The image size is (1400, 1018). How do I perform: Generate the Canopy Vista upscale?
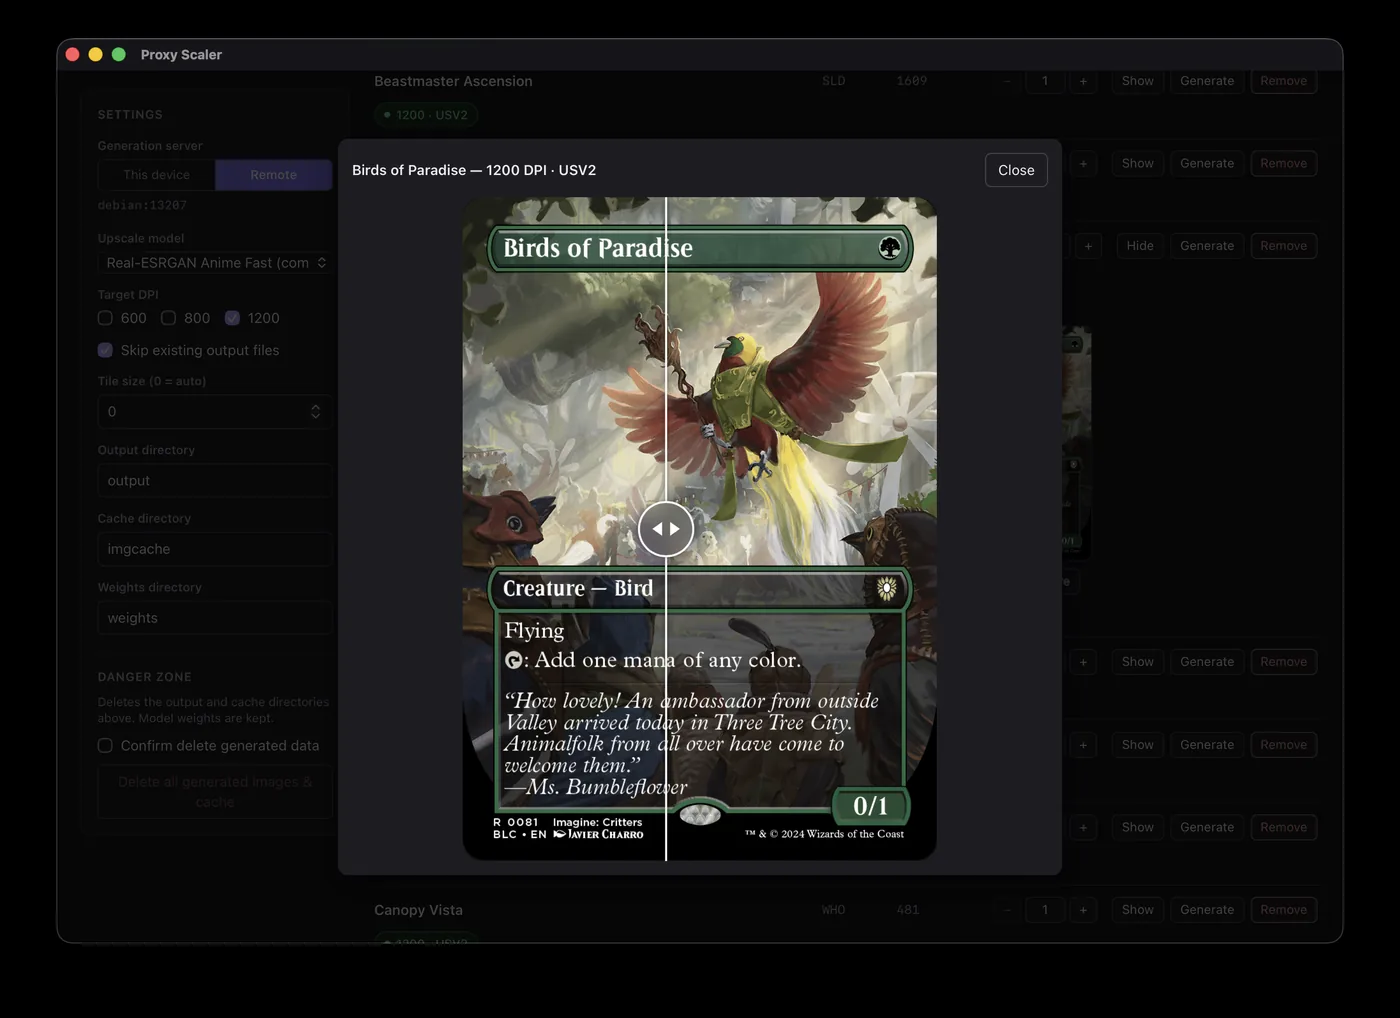1207,910
